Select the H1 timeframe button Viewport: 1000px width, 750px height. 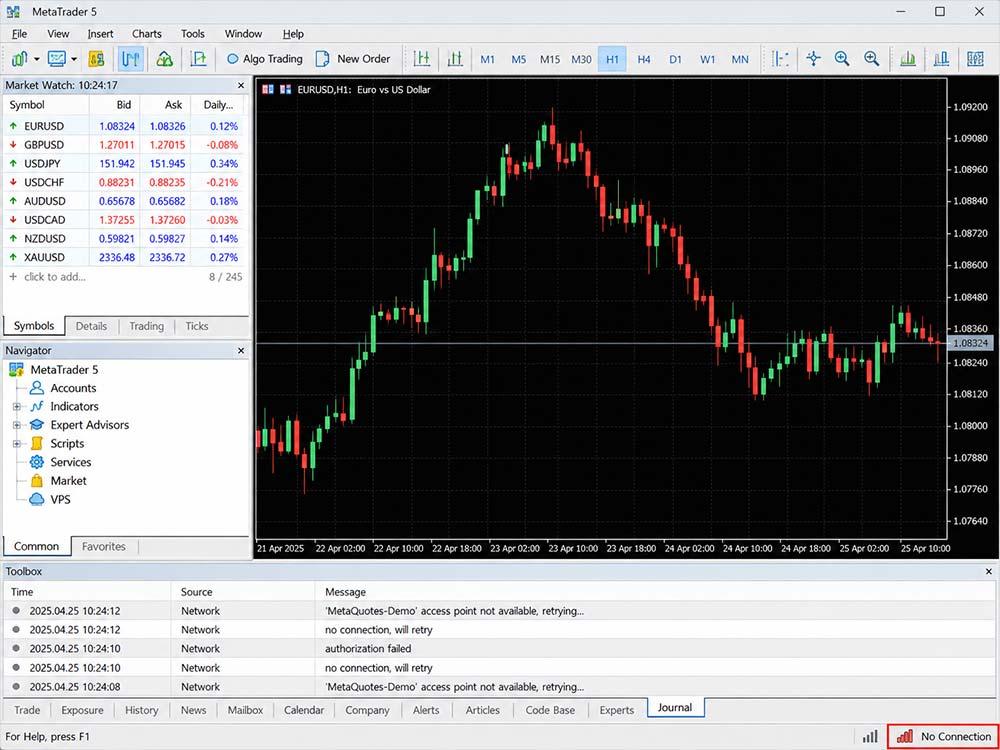pyautogui.click(x=612, y=59)
